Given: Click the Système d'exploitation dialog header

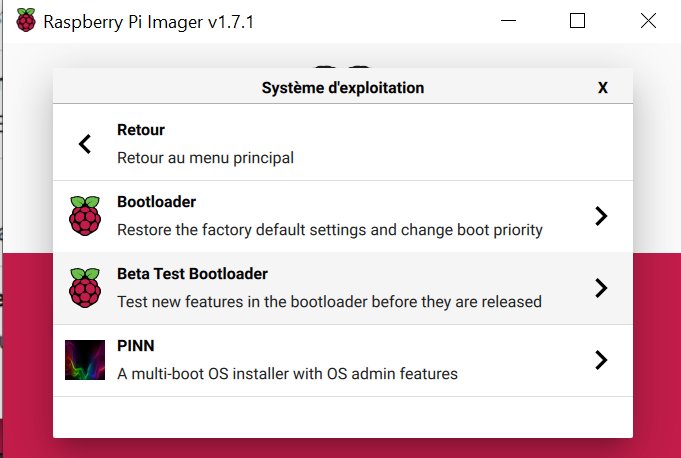Looking at the screenshot, I should click(x=343, y=88).
